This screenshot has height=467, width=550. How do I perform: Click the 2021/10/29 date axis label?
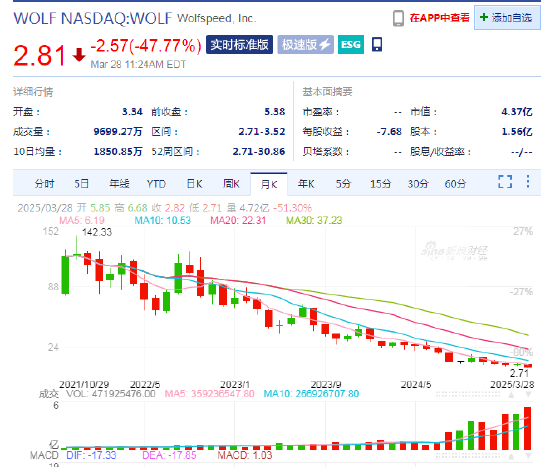[x=84, y=385]
